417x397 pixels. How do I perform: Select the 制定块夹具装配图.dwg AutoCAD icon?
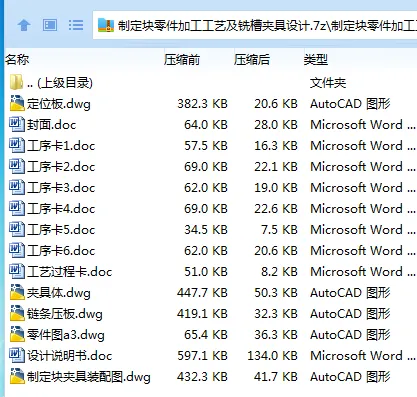tap(17, 376)
